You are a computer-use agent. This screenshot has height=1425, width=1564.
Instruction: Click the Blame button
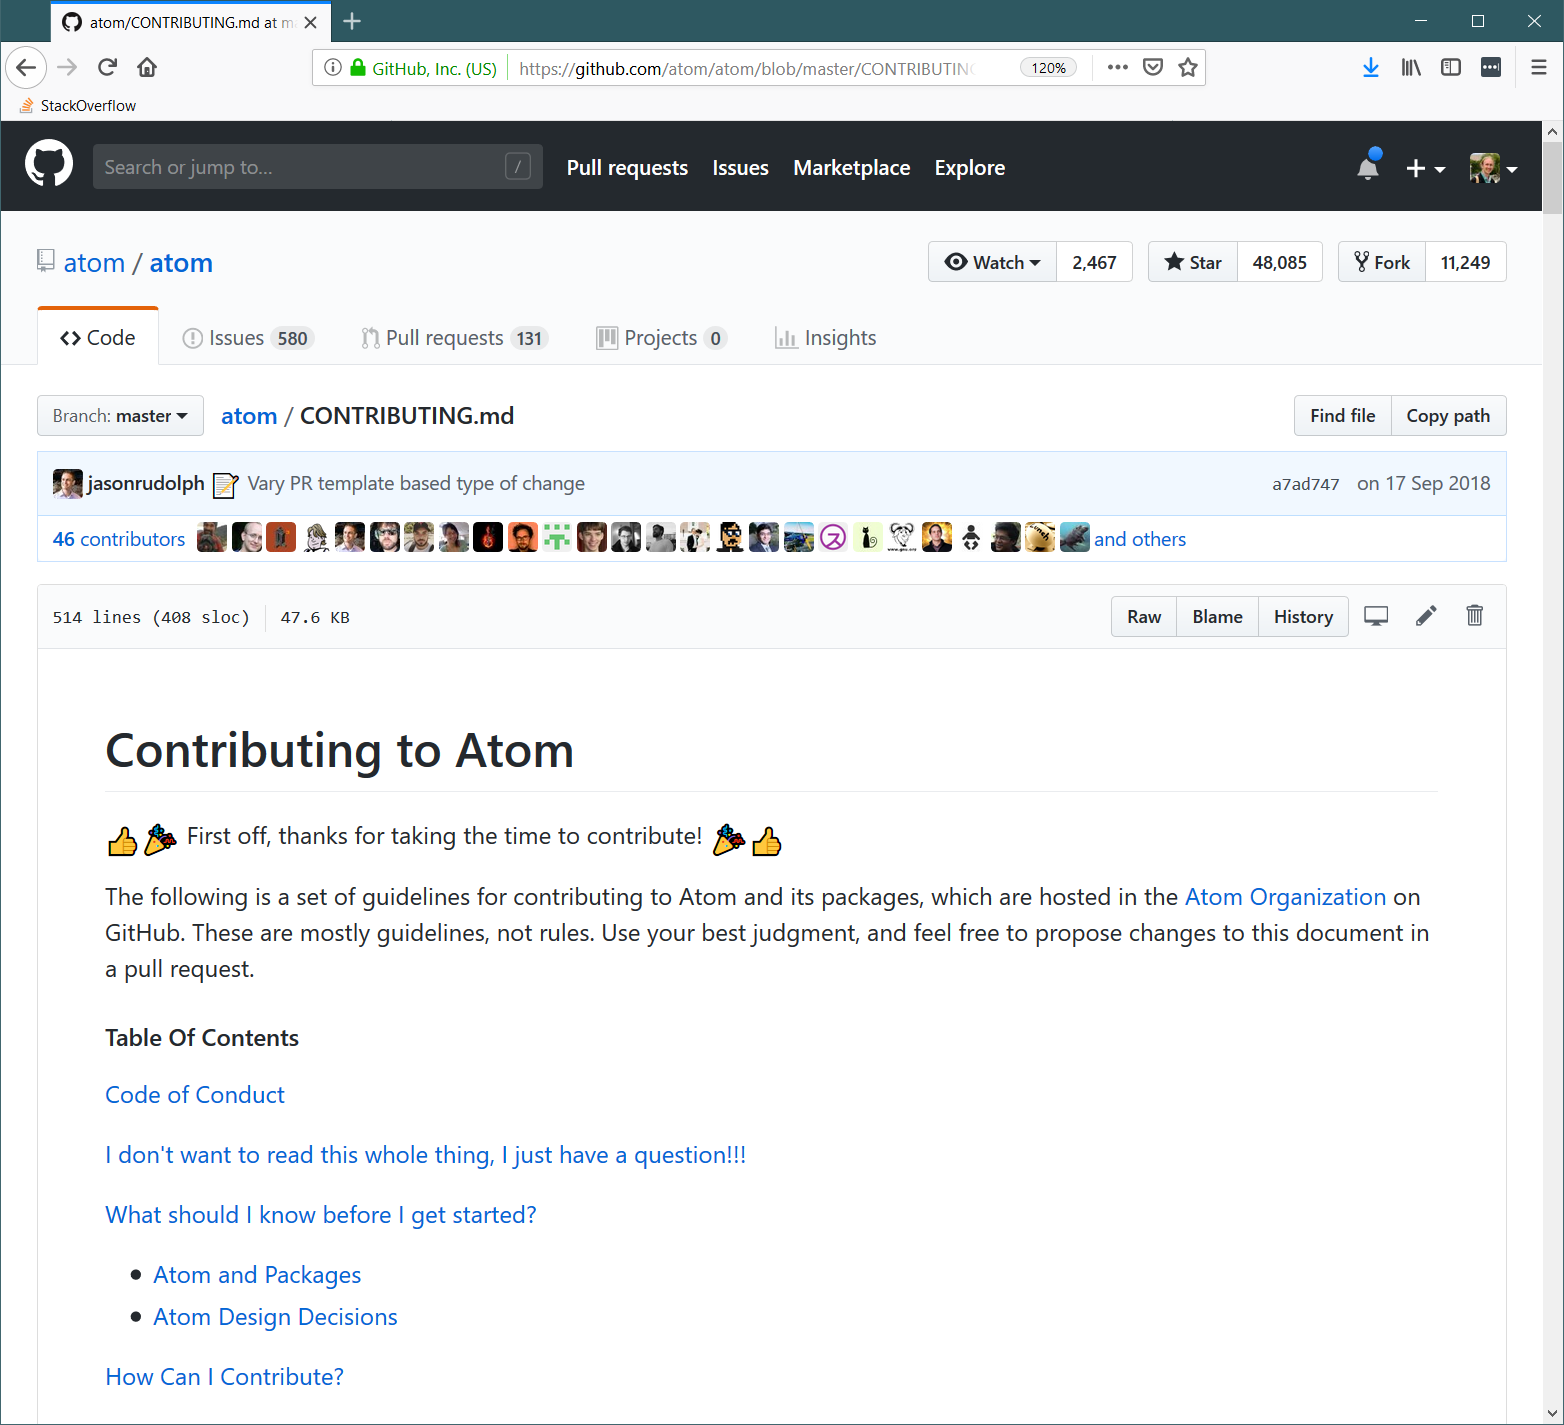1217,617
